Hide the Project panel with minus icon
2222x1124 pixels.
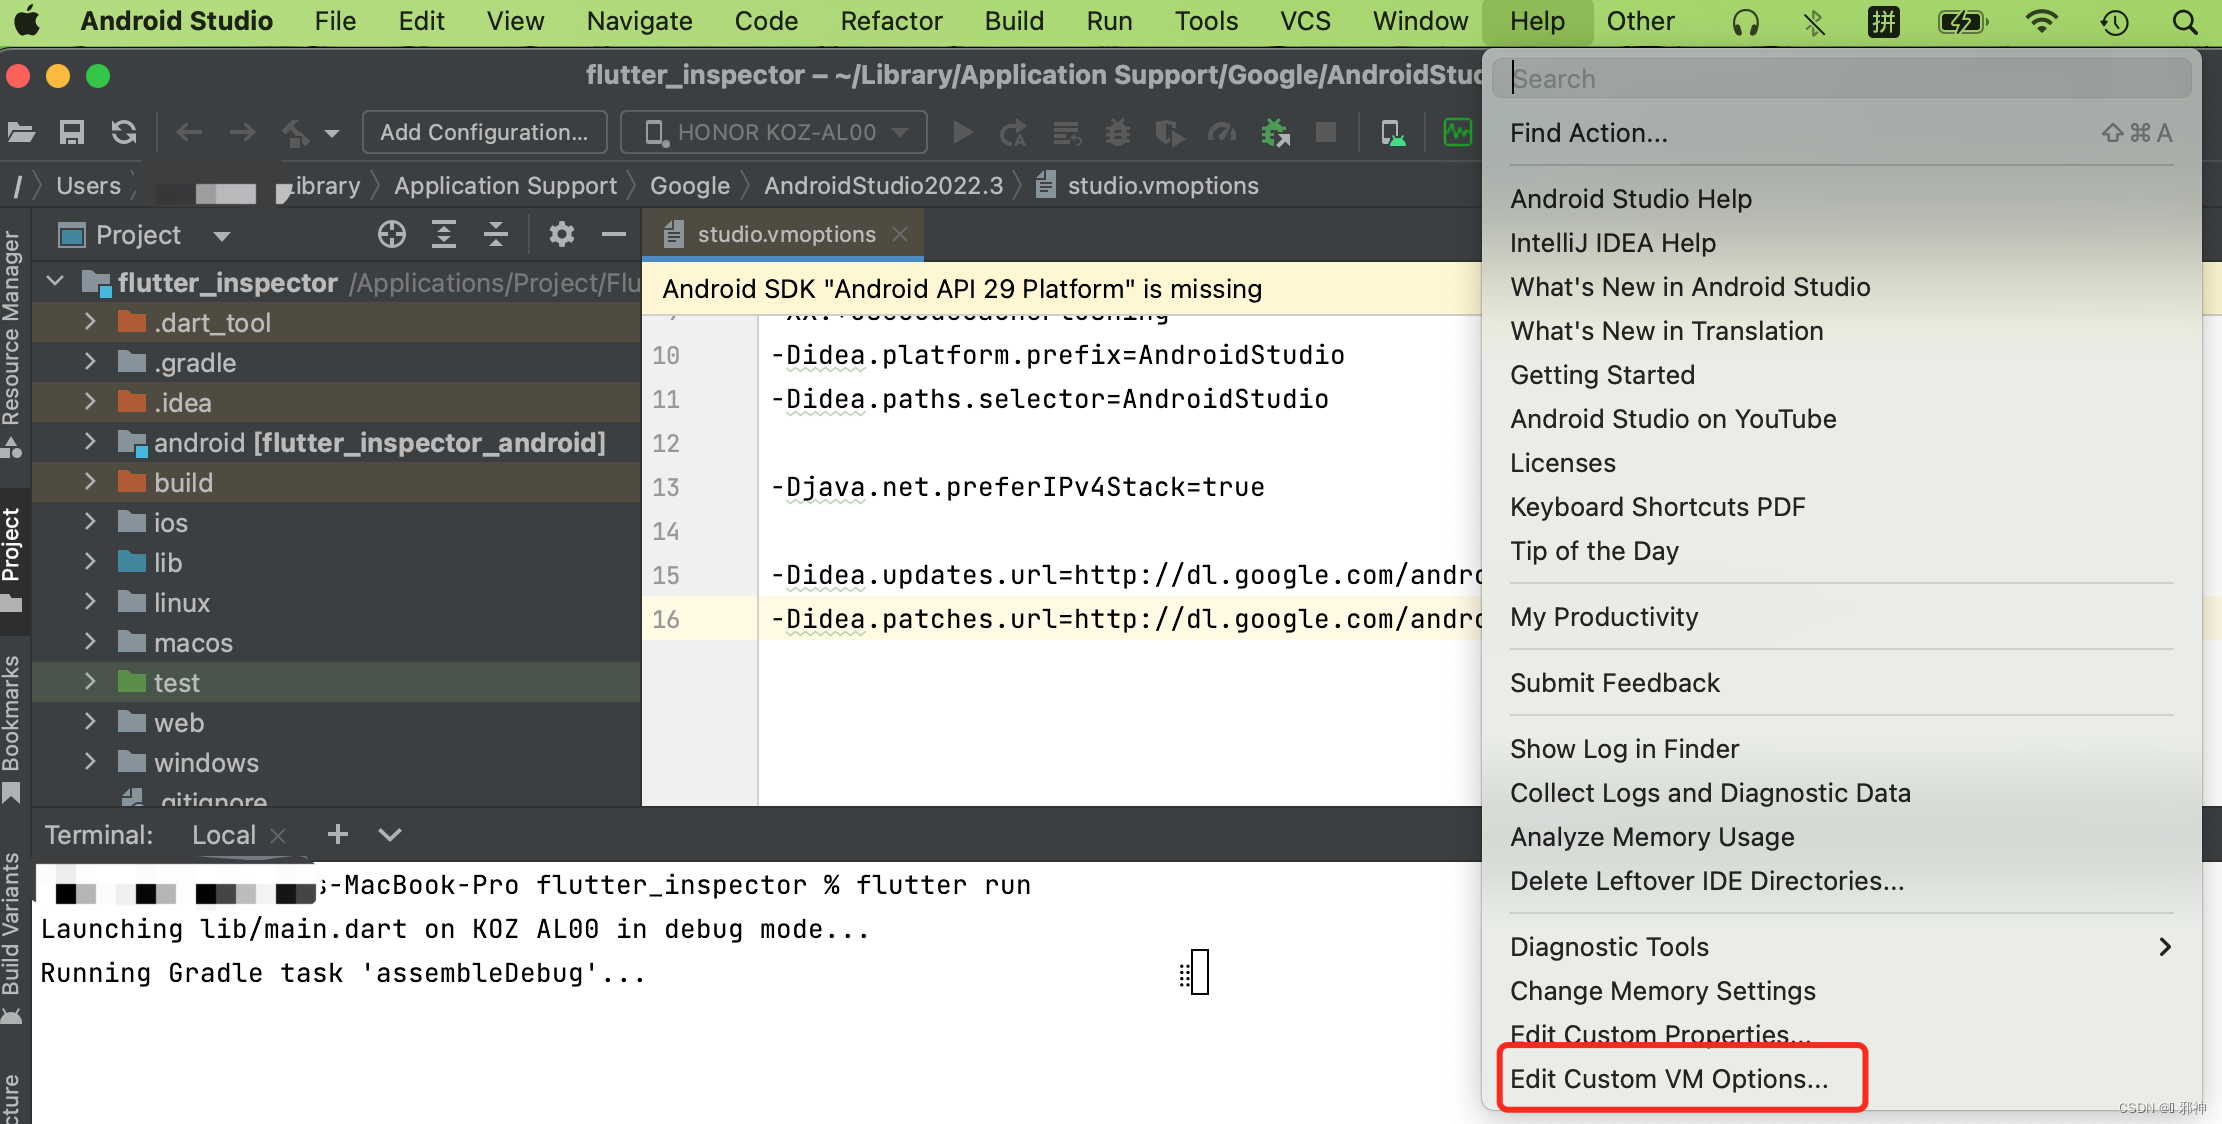[614, 235]
